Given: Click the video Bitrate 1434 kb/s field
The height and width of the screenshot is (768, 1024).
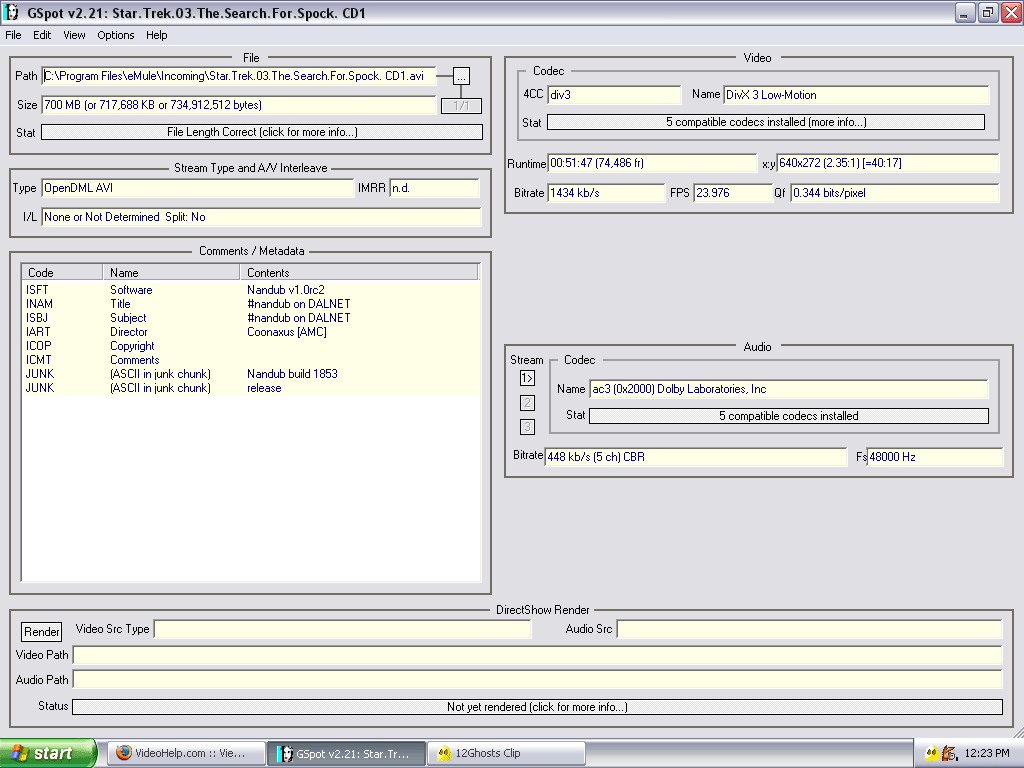Looking at the screenshot, I should [606, 193].
